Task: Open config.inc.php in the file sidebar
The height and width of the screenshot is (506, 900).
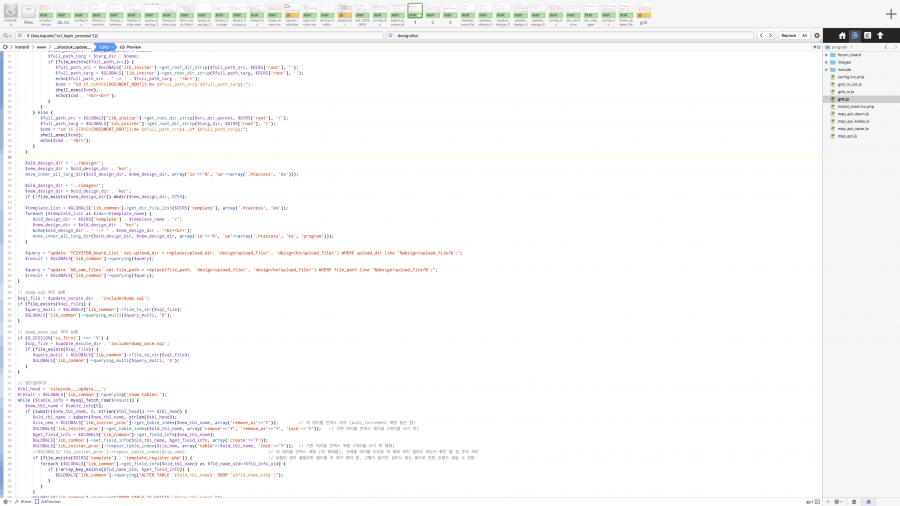Action: pos(849,77)
